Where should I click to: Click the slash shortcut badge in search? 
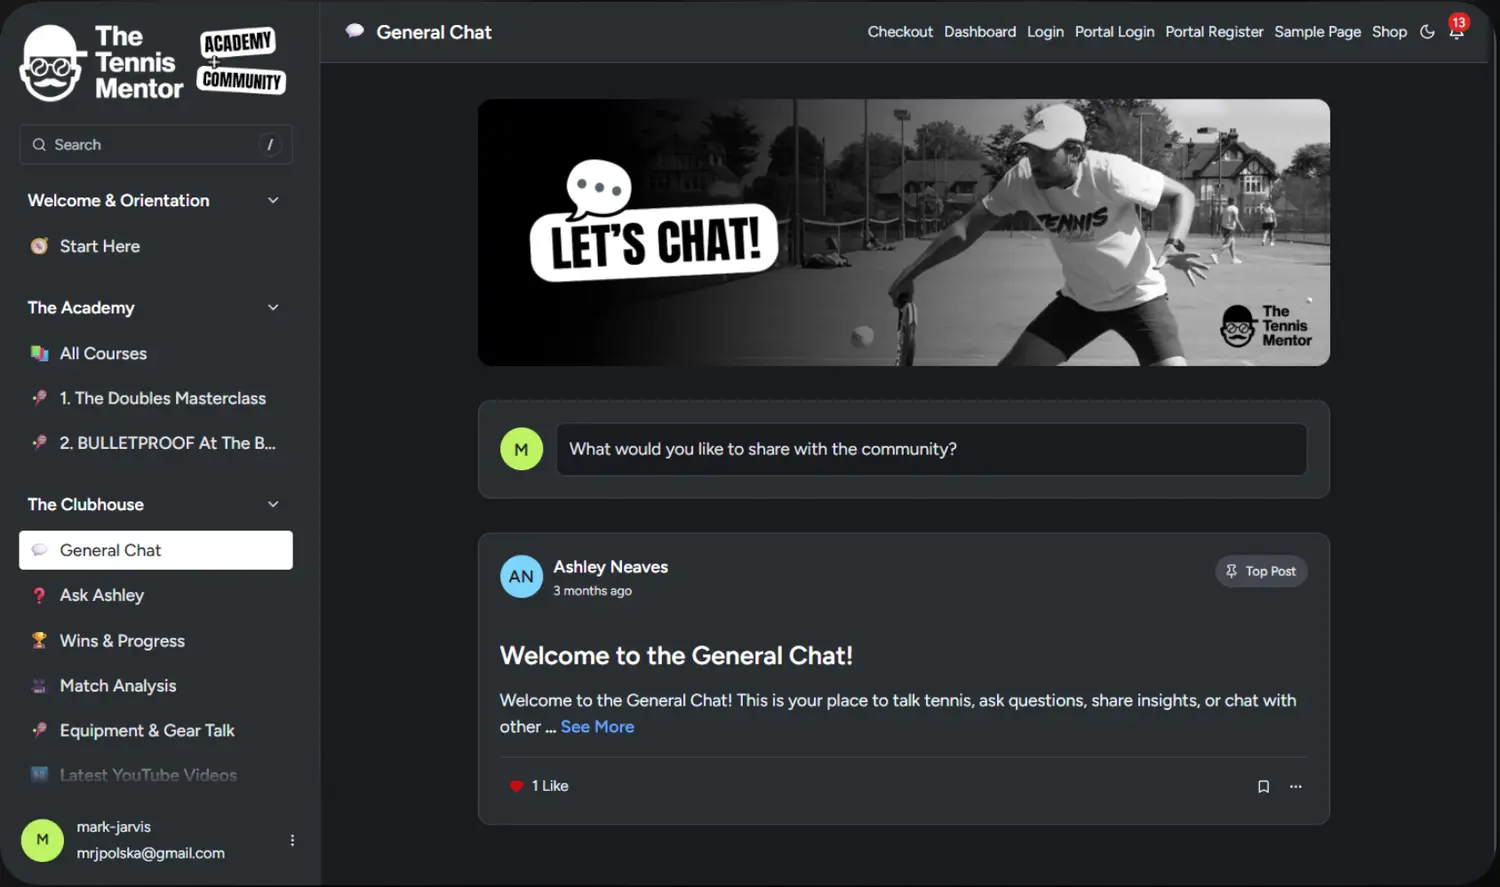pyautogui.click(x=270, y=145)
